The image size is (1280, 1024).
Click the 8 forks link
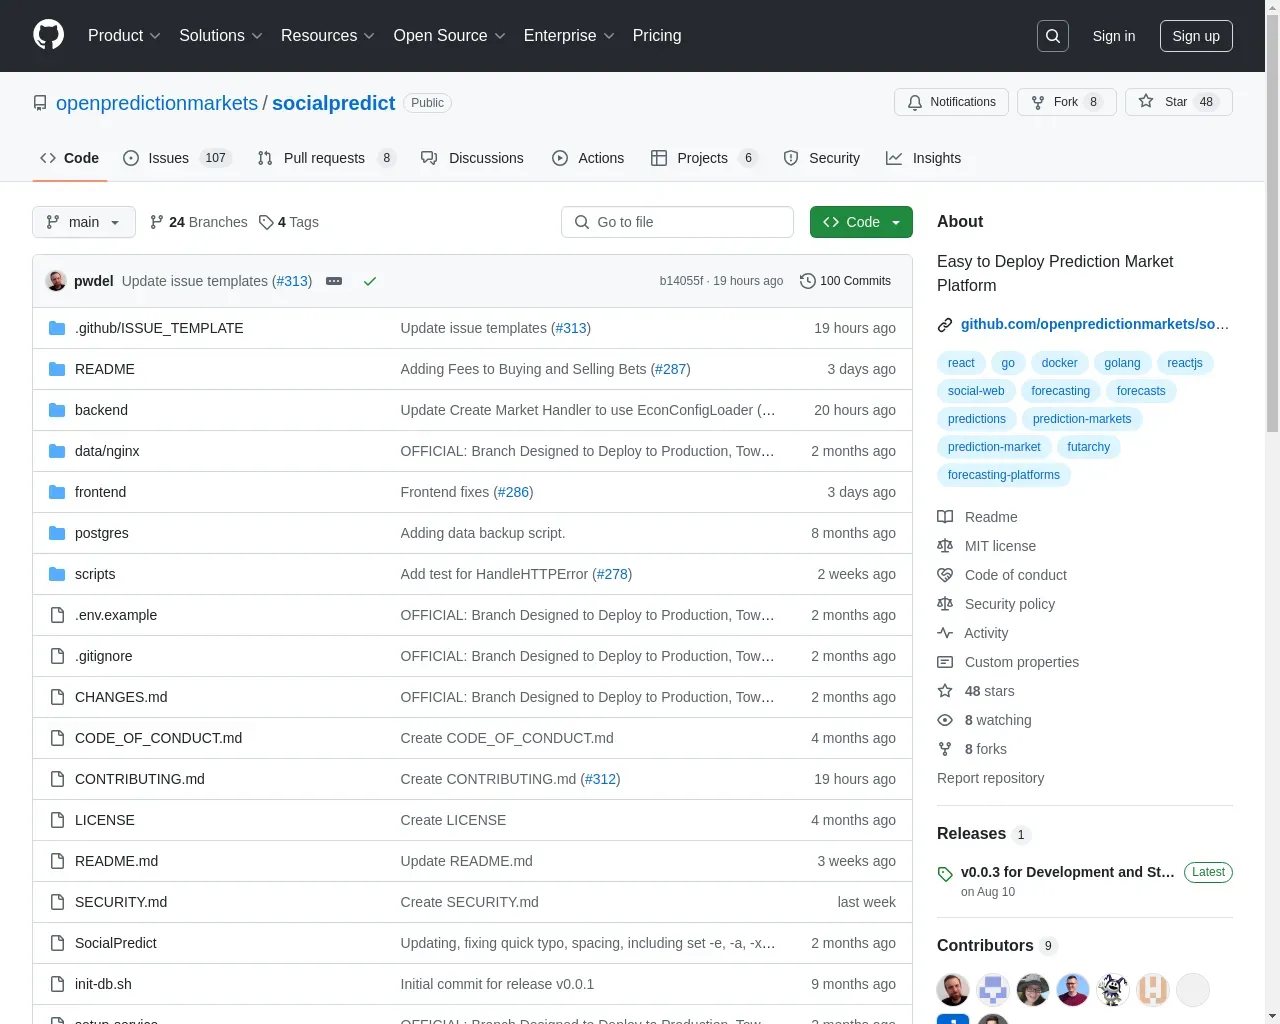(x=972, y=749)
